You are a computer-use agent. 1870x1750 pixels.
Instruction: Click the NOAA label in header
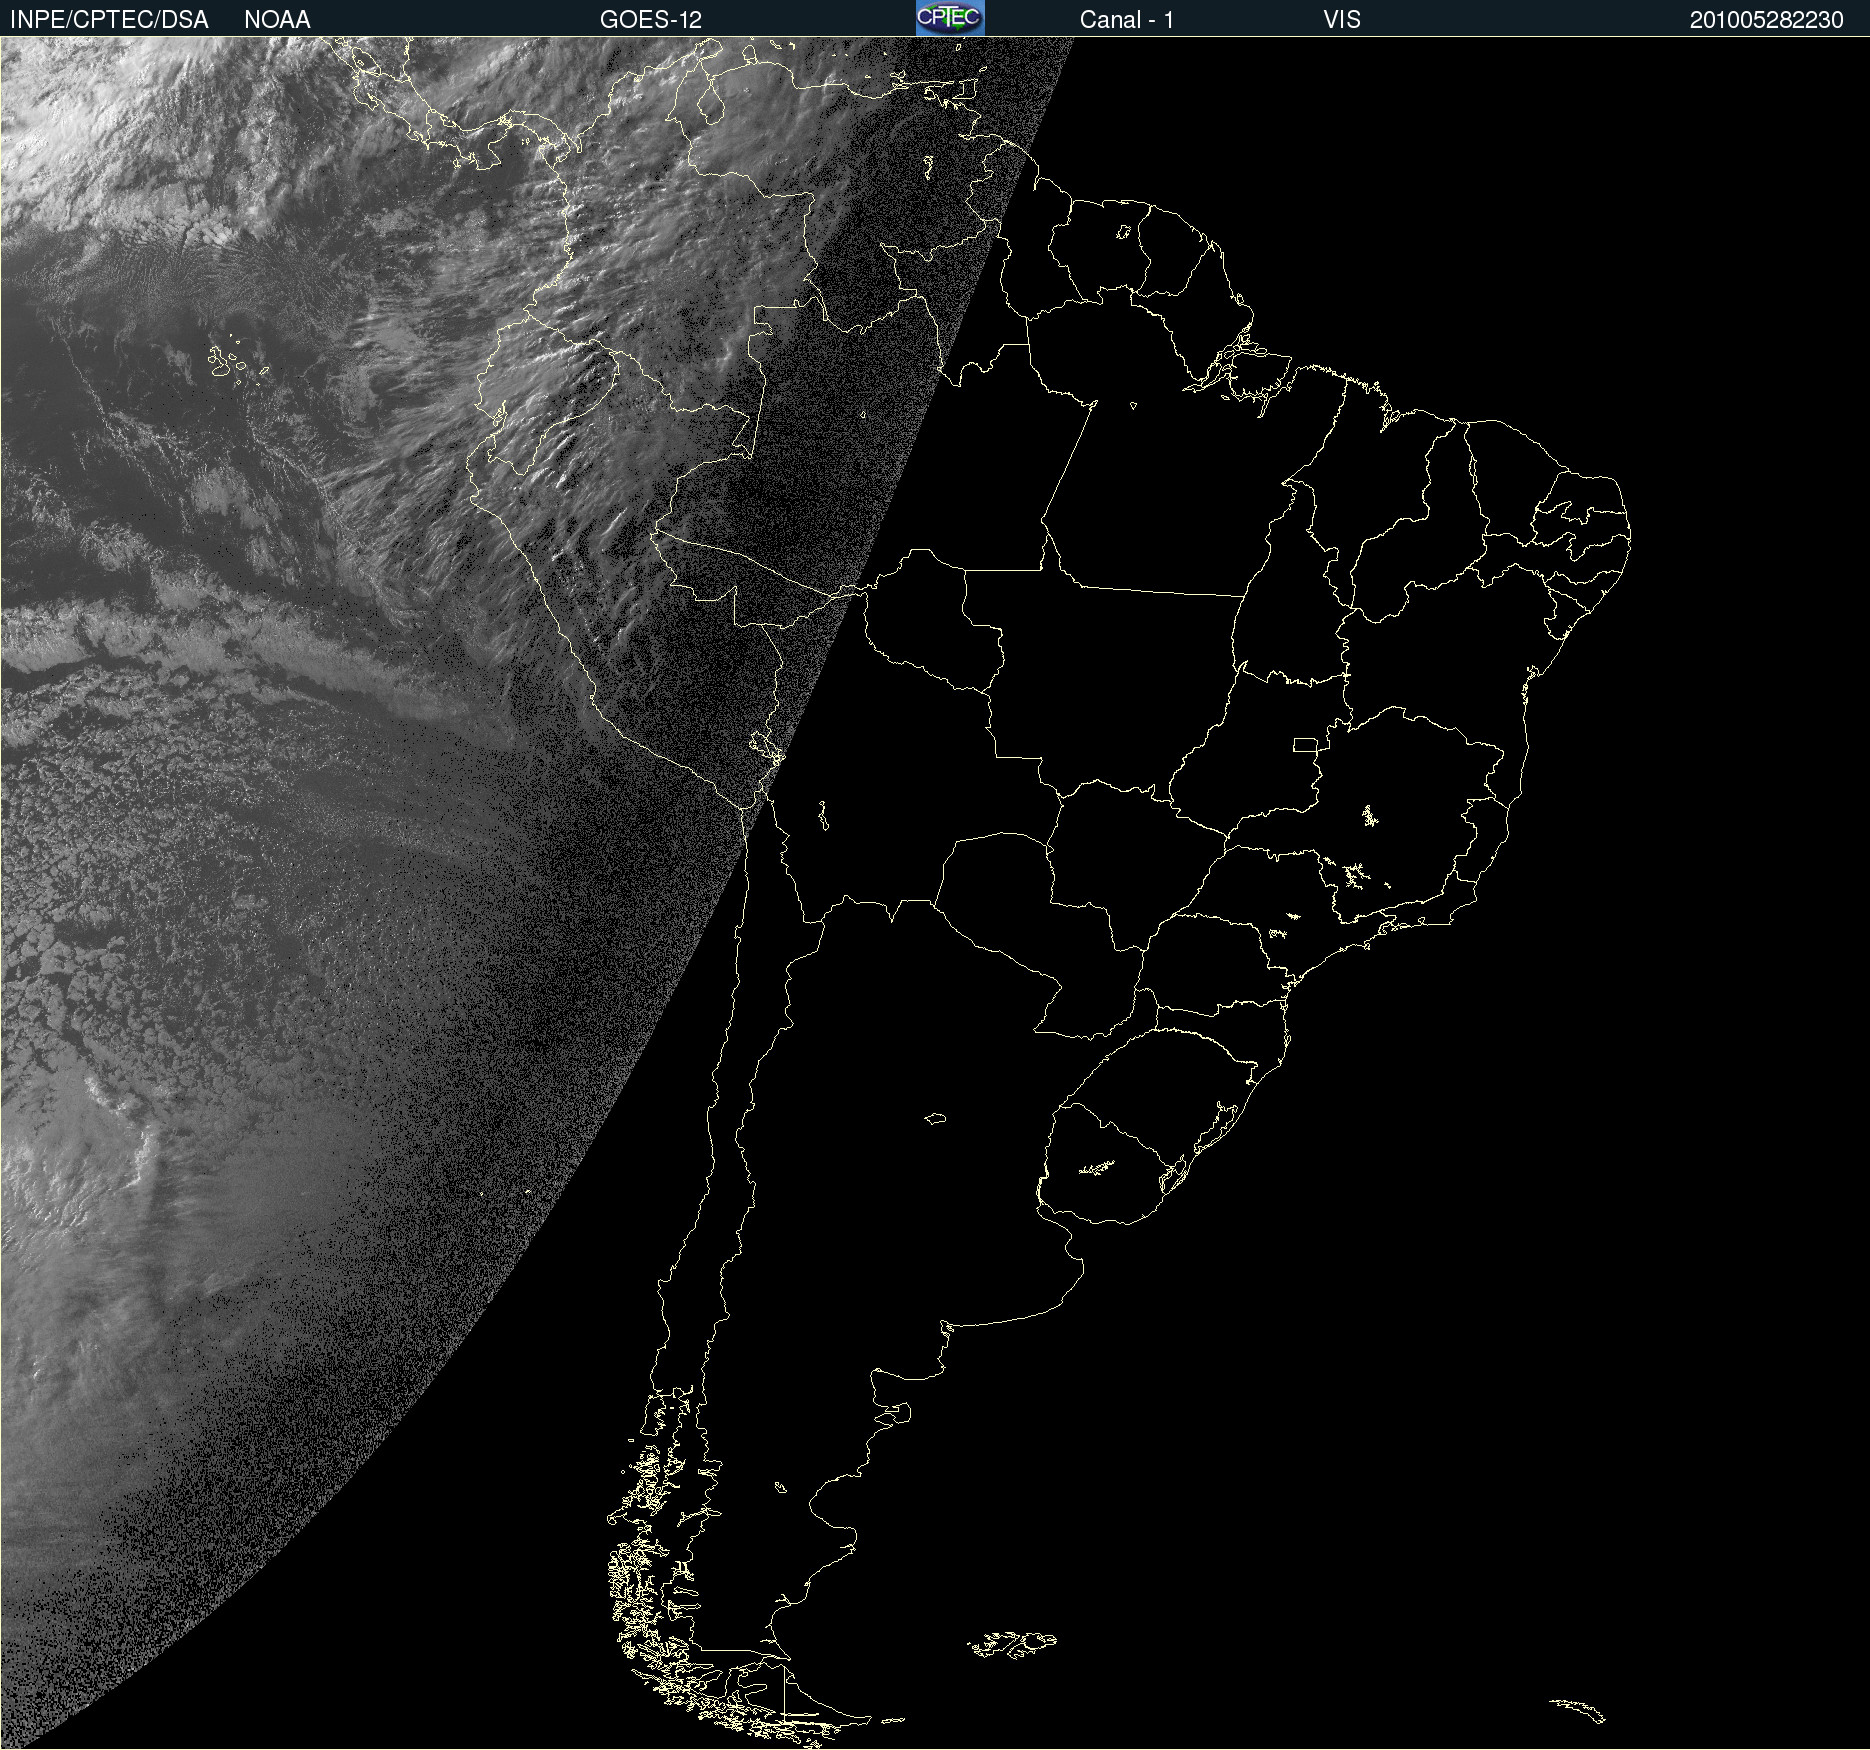[x=277, y=20]
